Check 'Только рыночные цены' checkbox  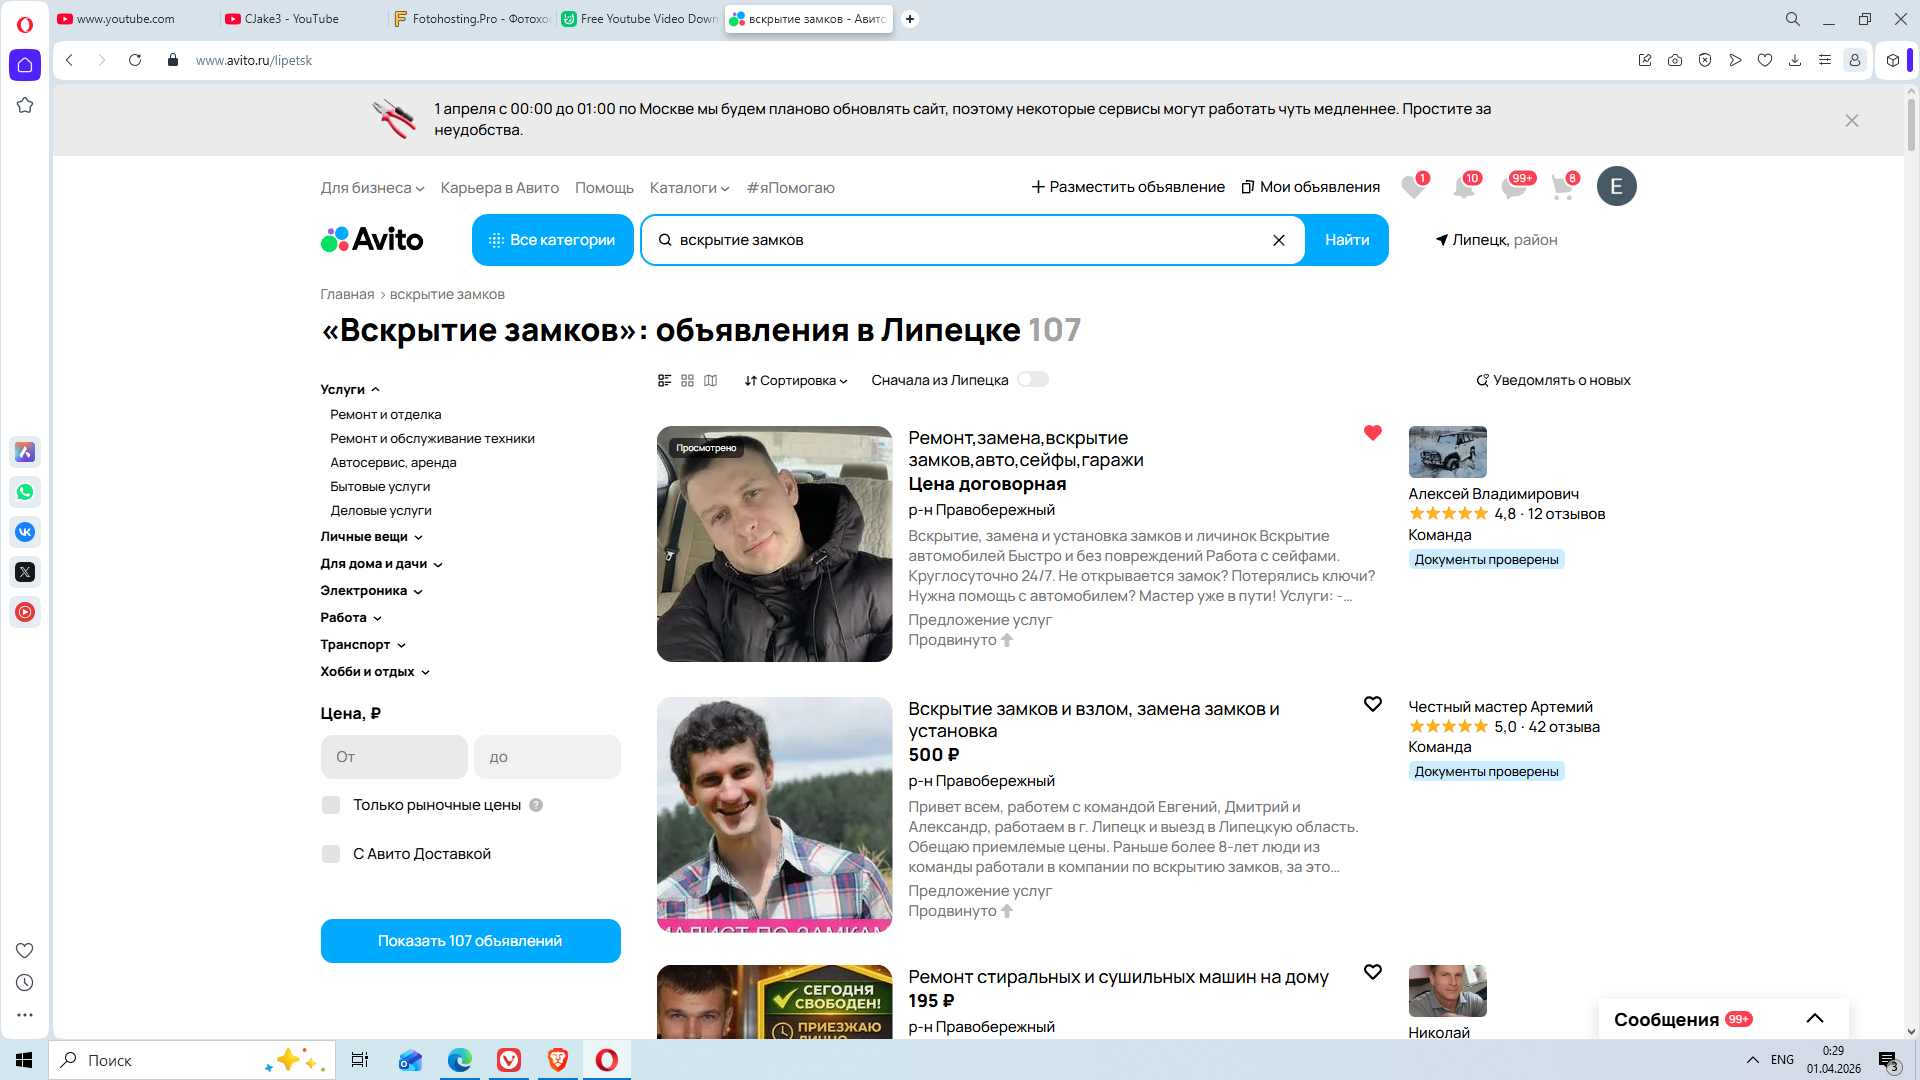pyautogui.click(x=331, y=805)
